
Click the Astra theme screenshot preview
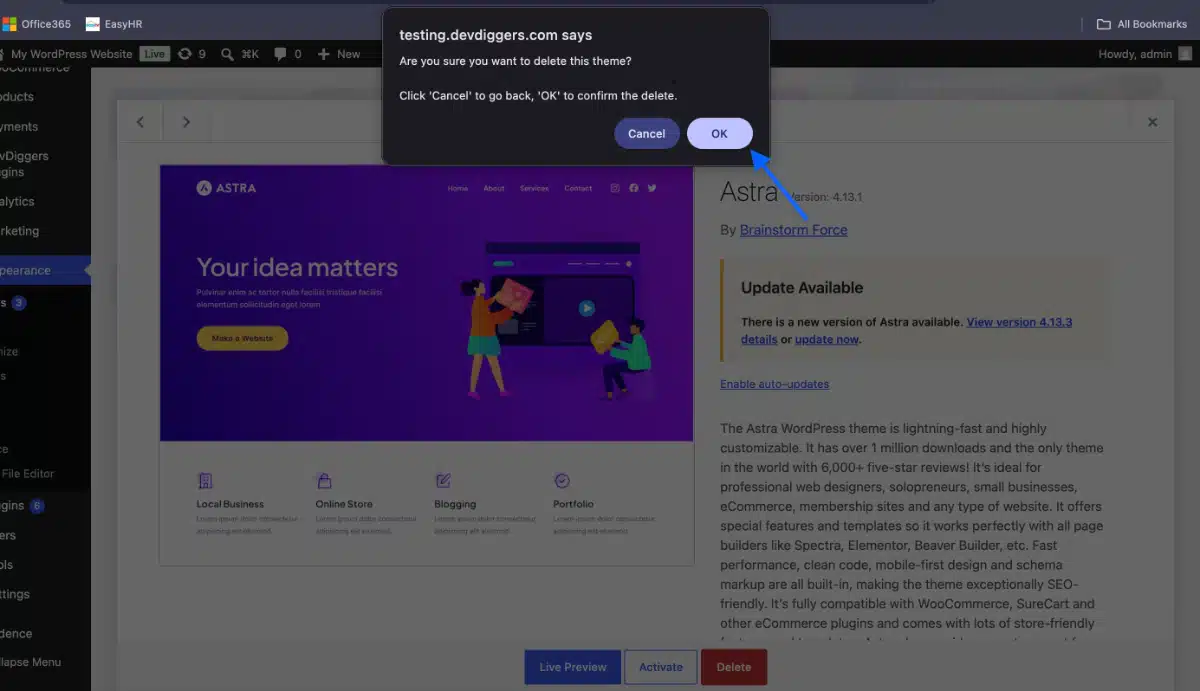426,365
